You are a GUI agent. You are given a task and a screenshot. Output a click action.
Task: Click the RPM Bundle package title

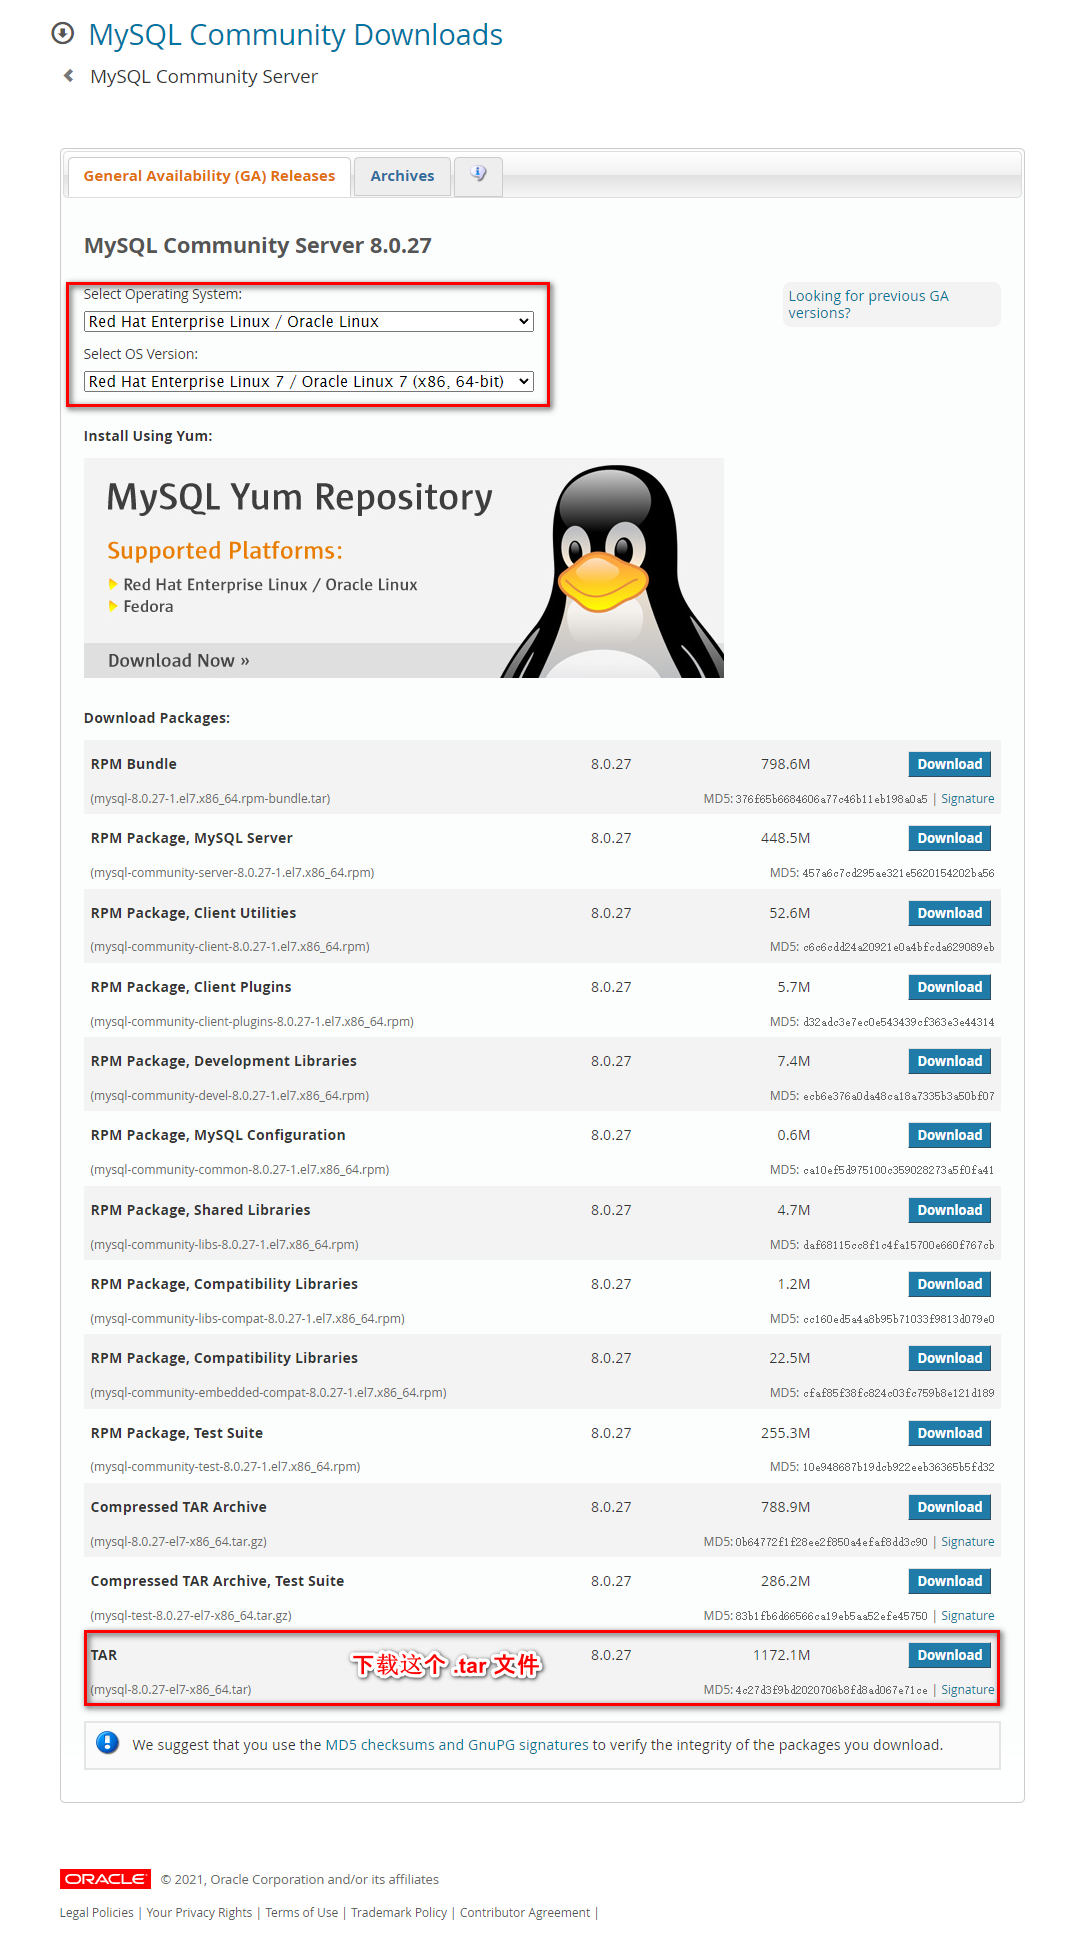(134, 764)
